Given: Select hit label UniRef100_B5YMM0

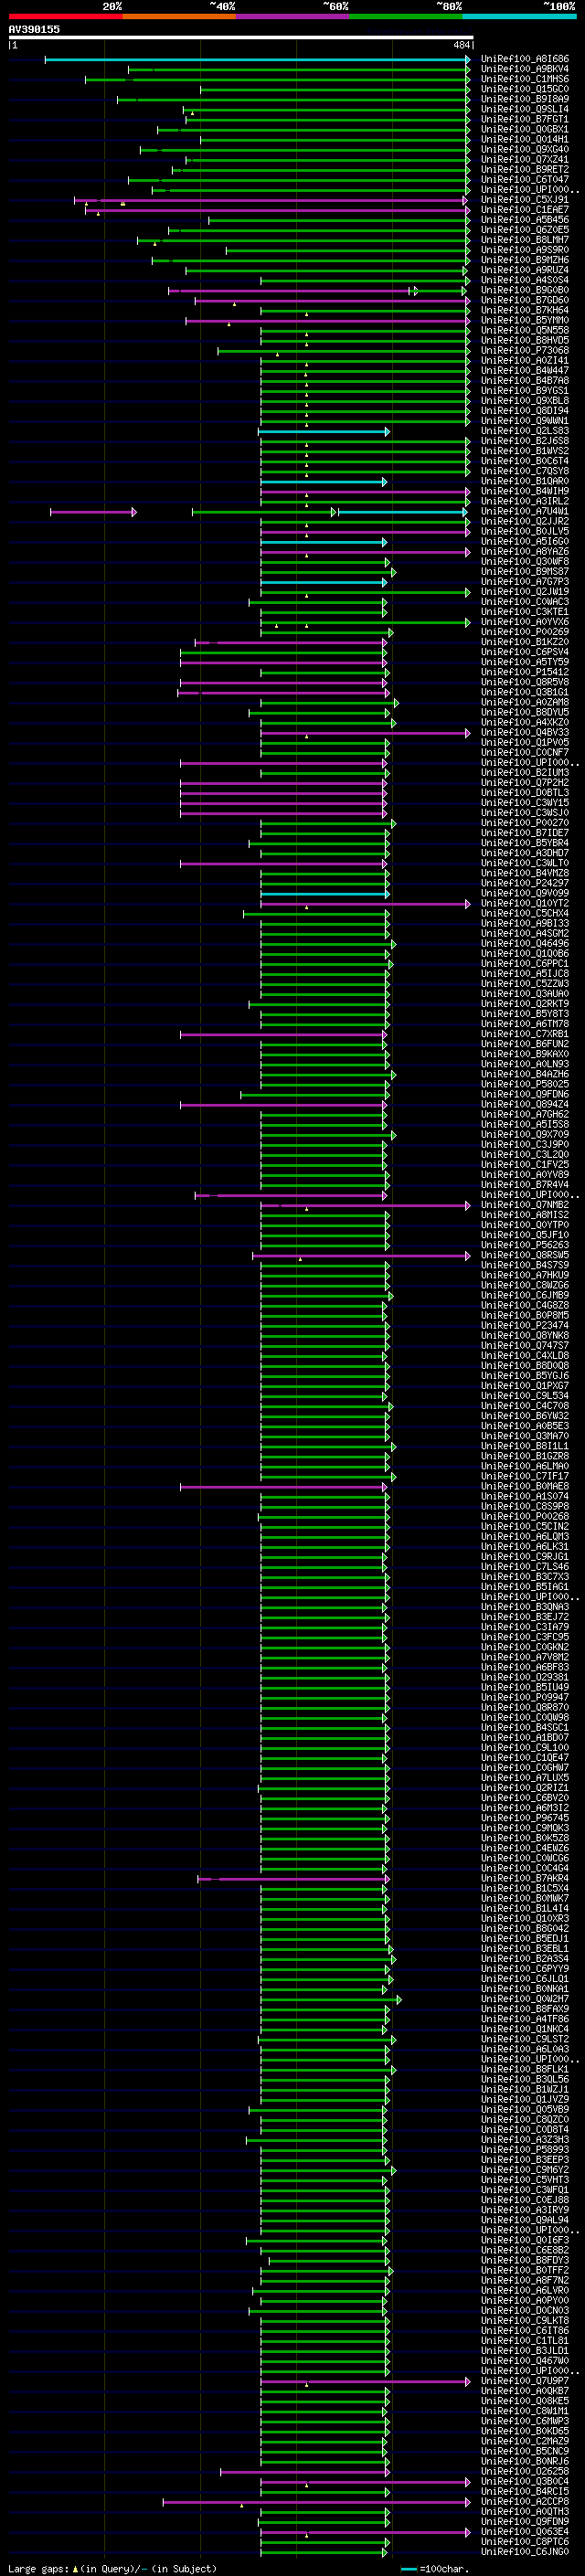Looking at the screenshot, I should pos(525,320).
